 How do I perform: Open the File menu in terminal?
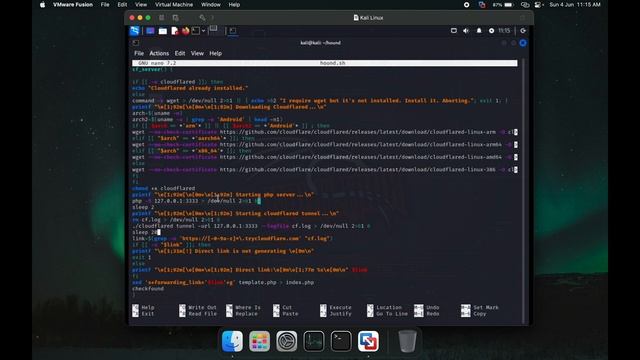(139, 53)
